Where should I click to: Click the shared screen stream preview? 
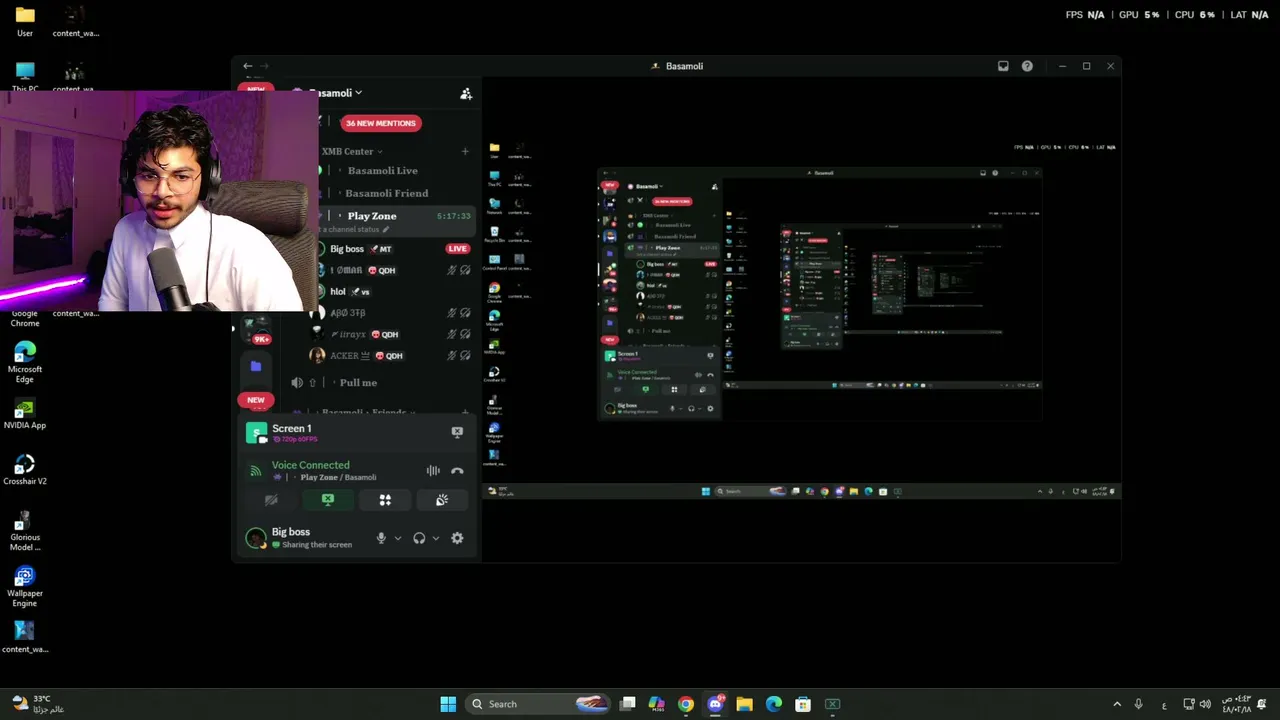point(801,320)
